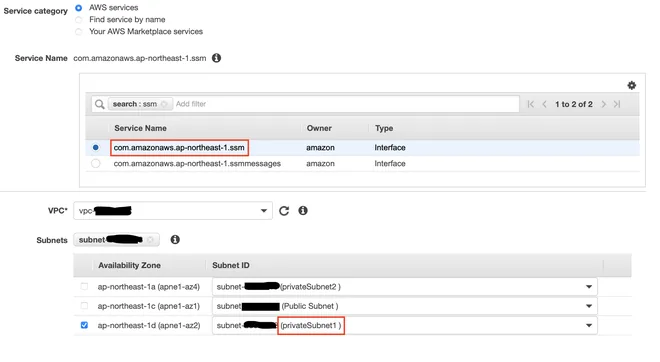This screenshot has width=660, height=362.
Task: Remove the selected subnet chip
Action: [150, 240]
